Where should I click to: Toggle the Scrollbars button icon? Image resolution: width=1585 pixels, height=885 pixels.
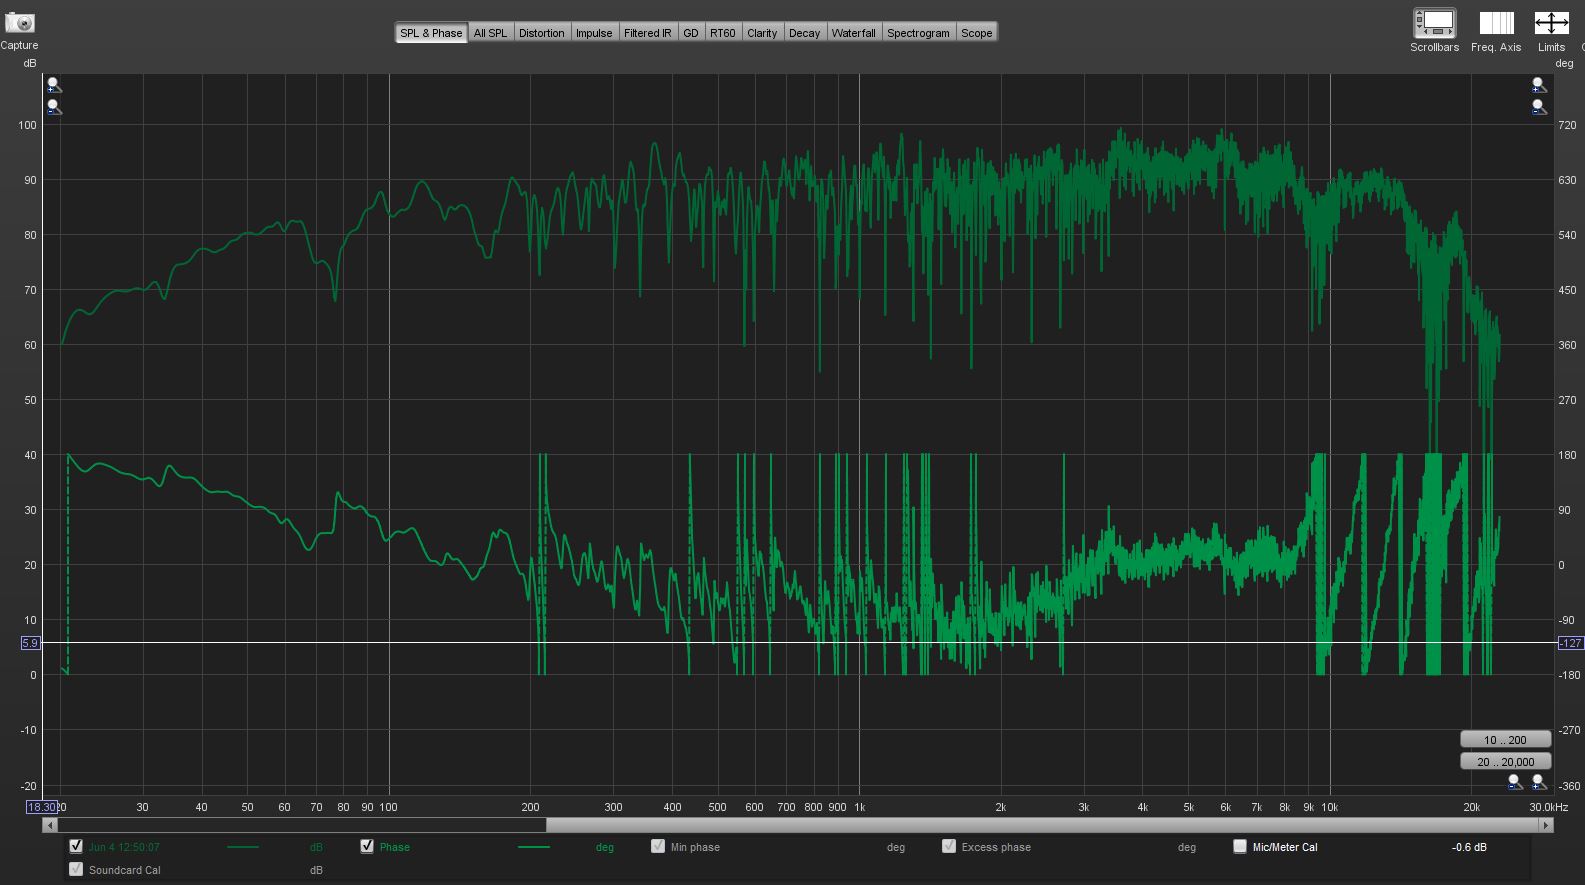click(x=1434, y=23)
